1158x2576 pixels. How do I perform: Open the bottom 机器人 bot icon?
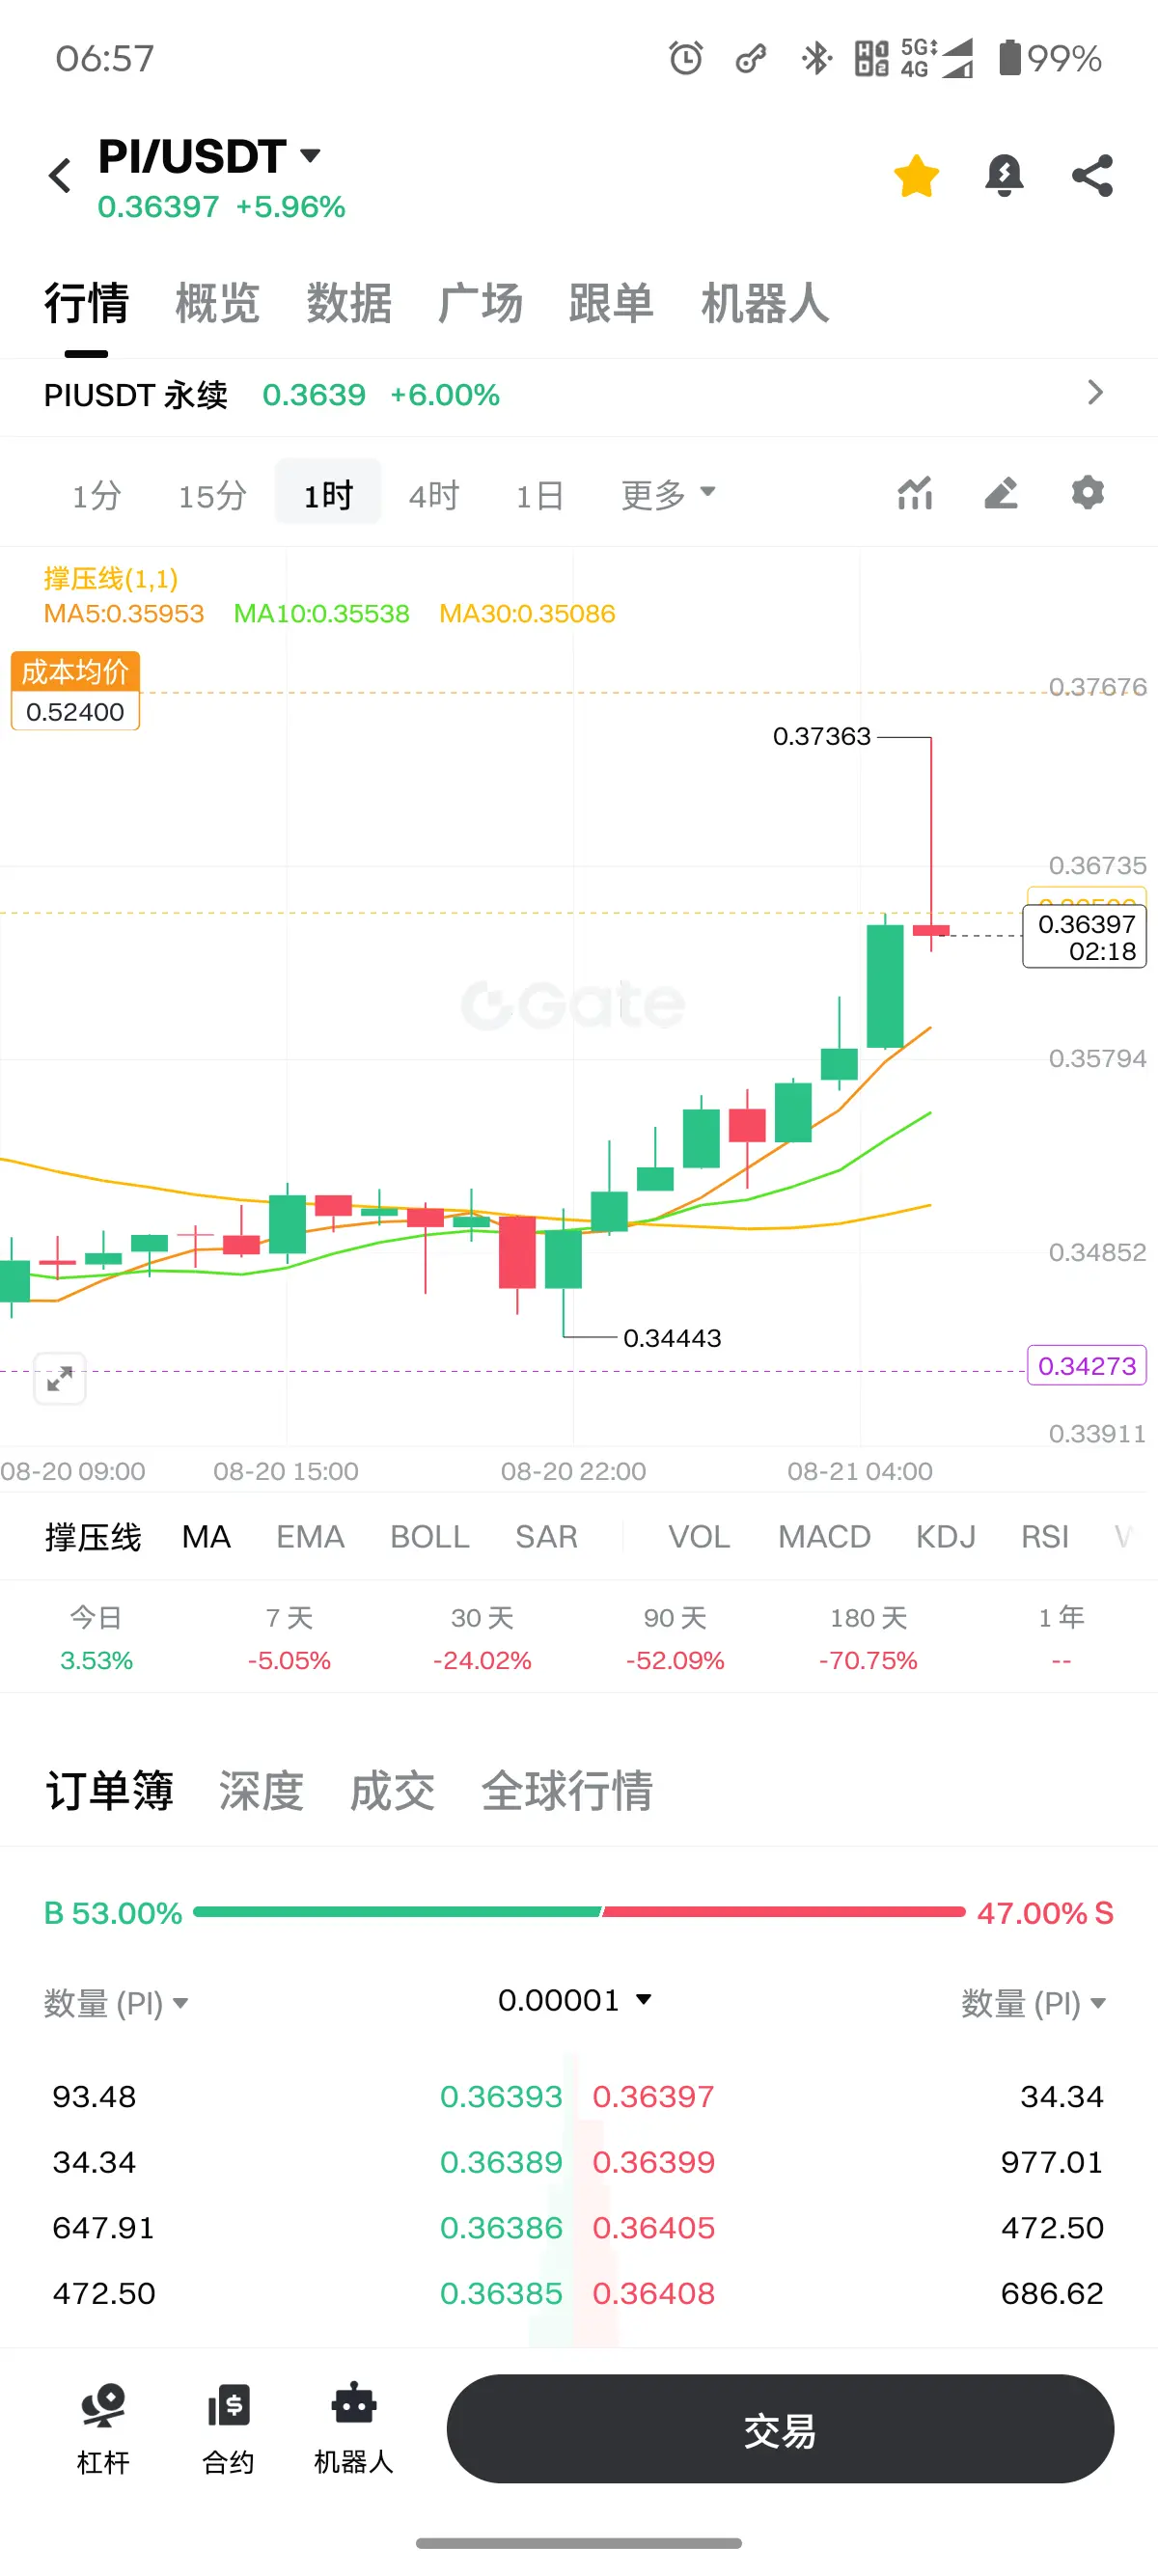(354, 2429)
